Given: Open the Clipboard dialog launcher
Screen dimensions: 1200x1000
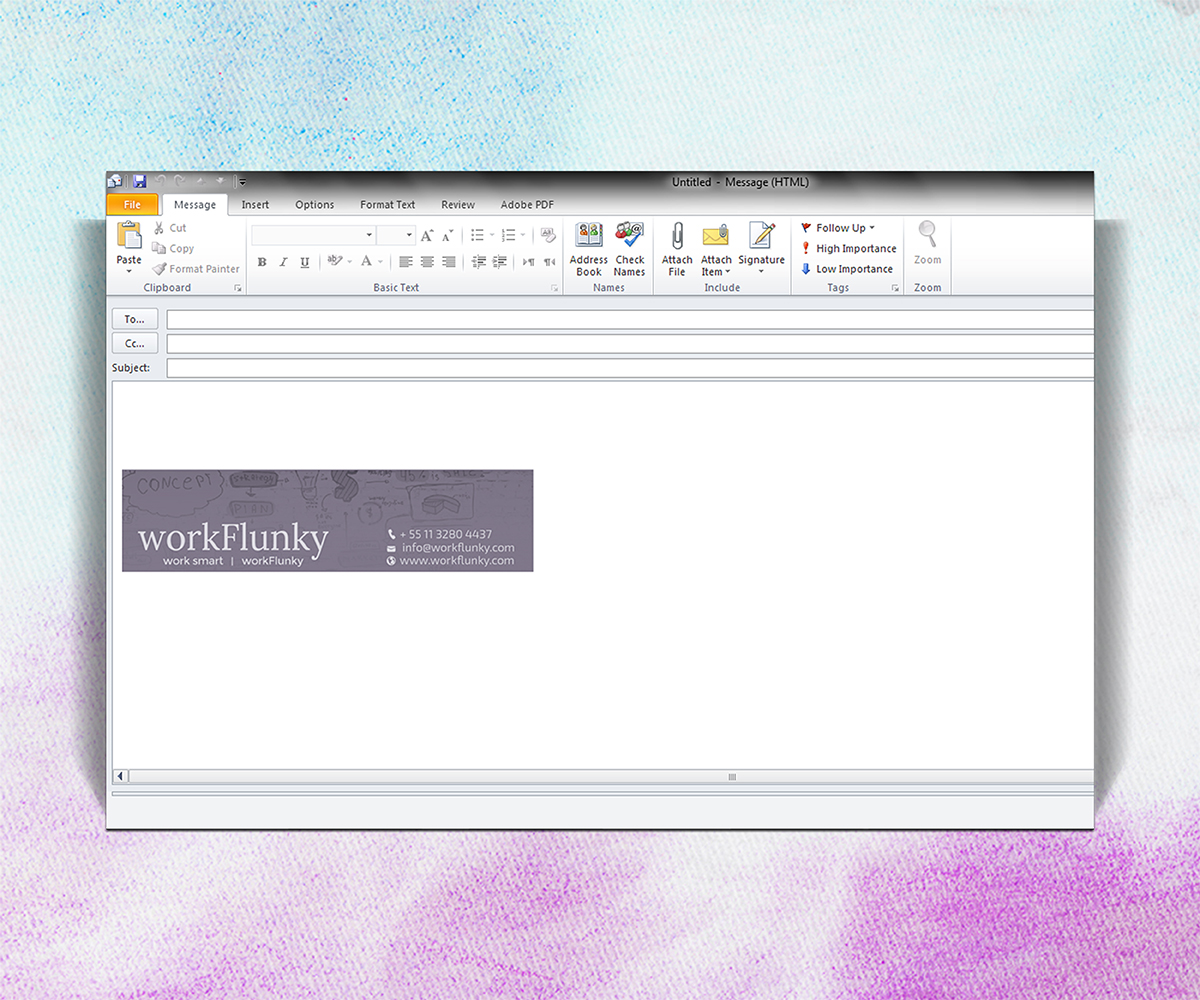Looking at the screenshot, I should point(238,288).
